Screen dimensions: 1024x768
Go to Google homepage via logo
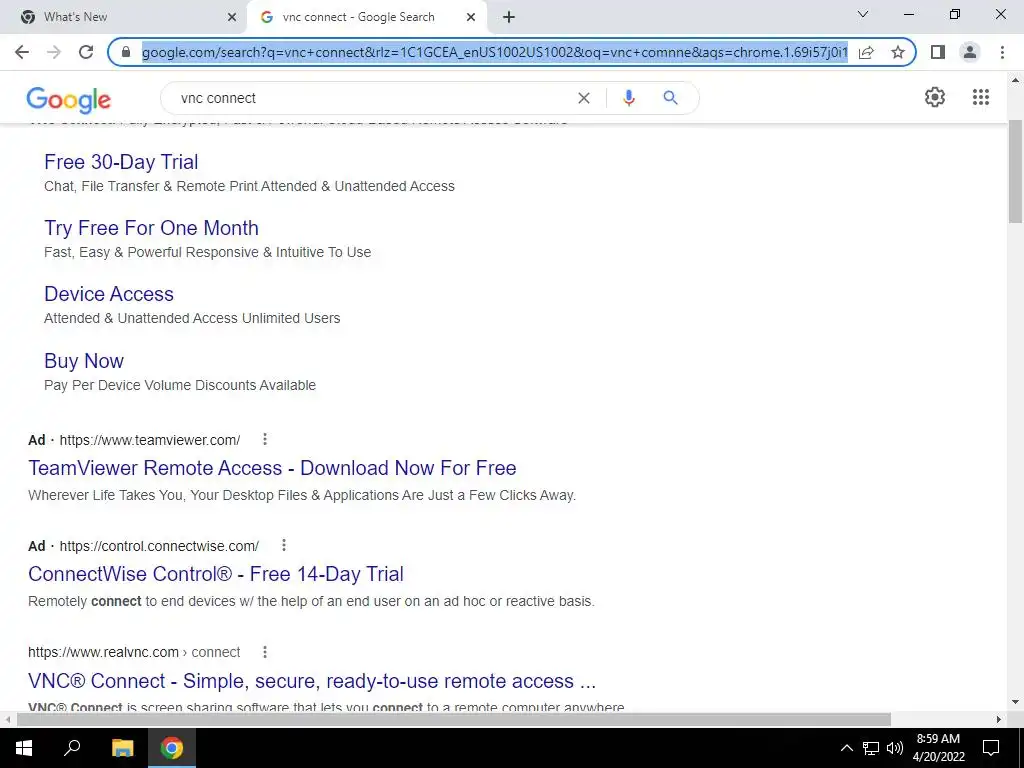[69, 99]
